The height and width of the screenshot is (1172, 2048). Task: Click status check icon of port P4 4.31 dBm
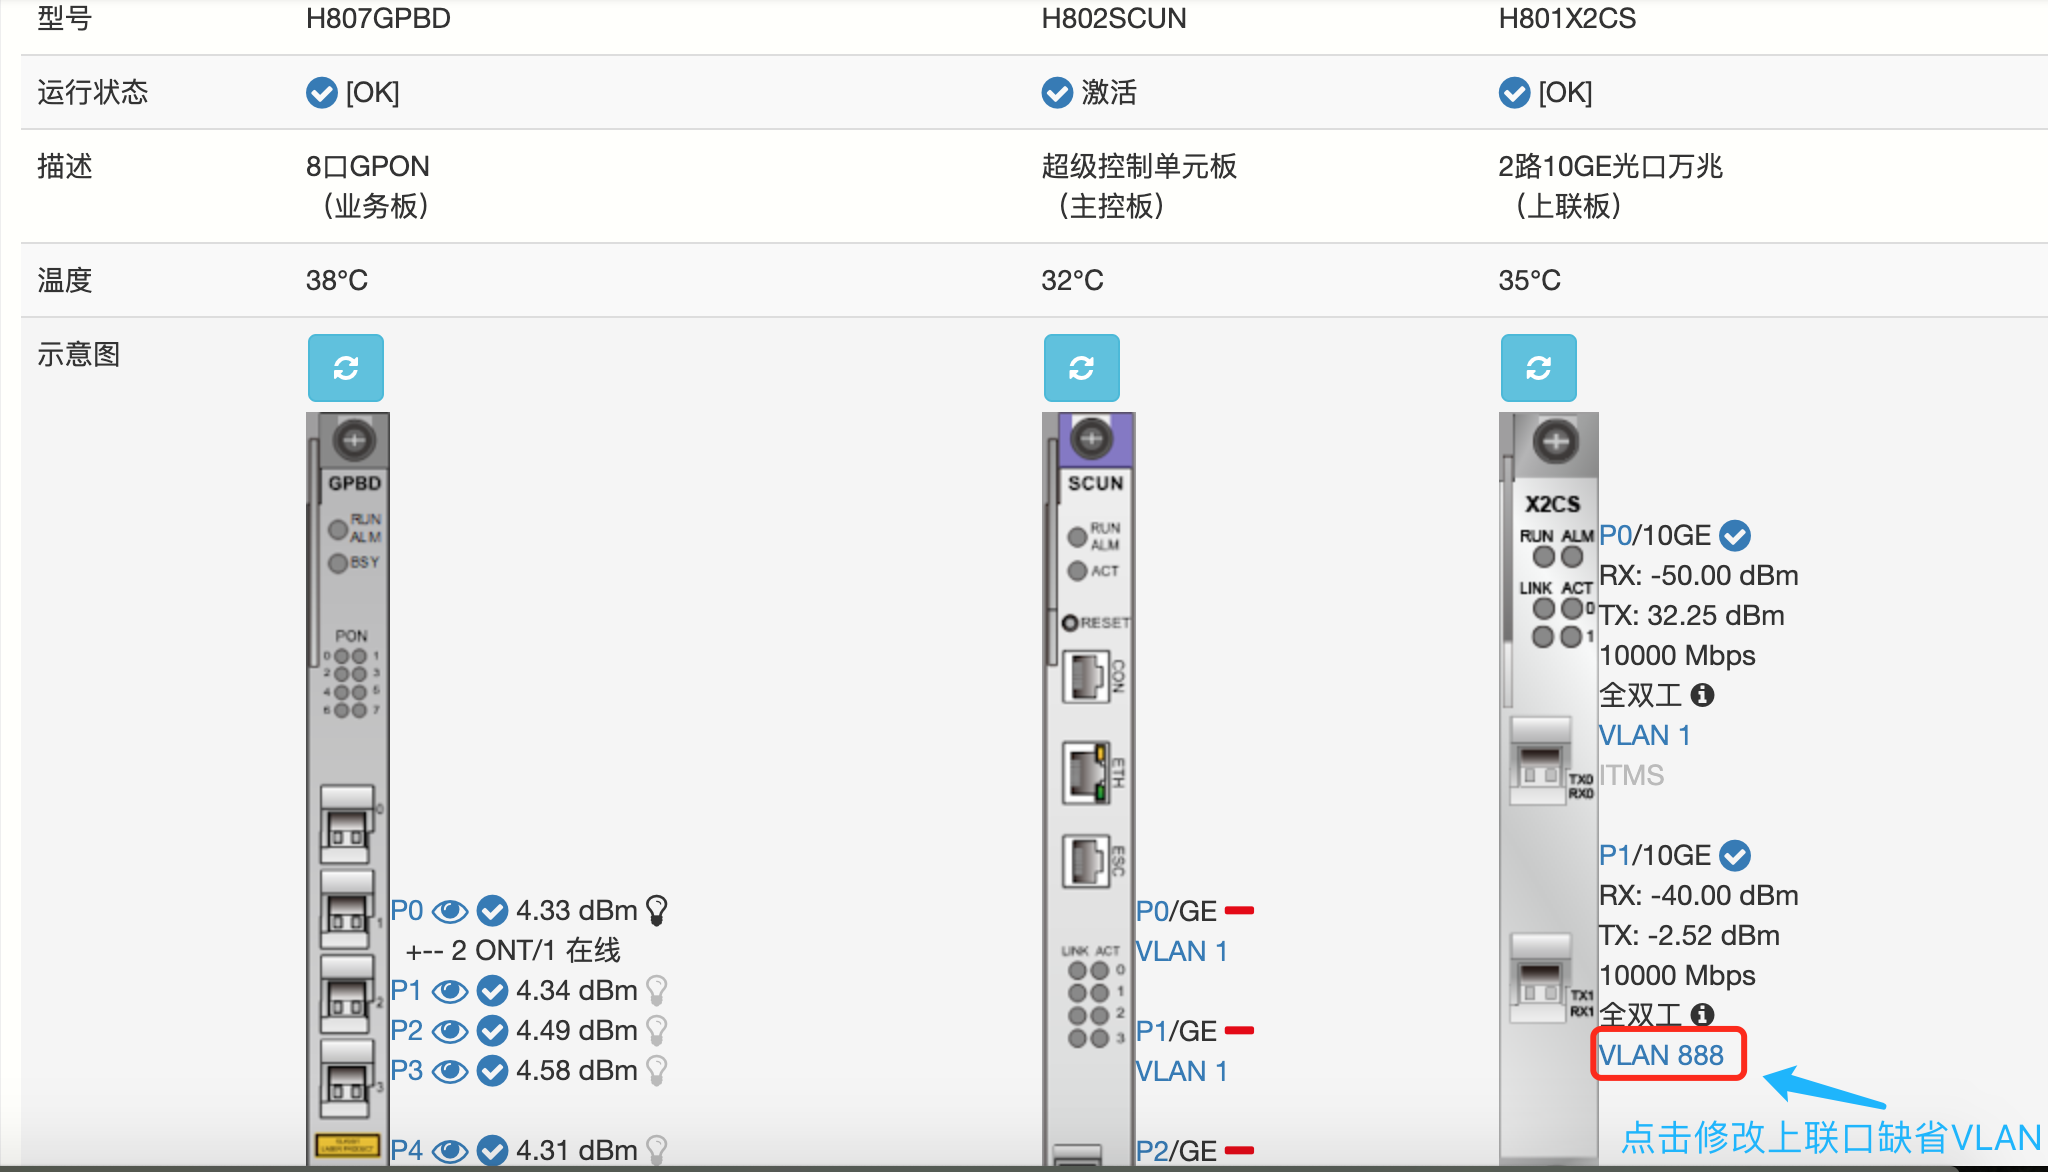pos(492,1150)
